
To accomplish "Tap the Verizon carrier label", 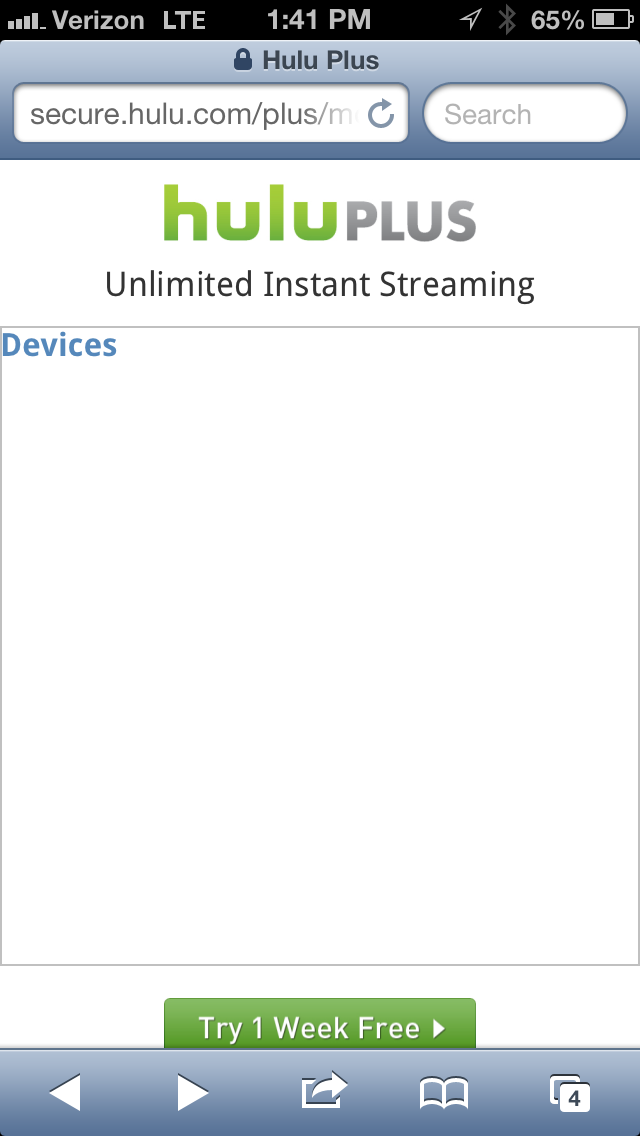I will pyautogui.click(x=98, y=19).
